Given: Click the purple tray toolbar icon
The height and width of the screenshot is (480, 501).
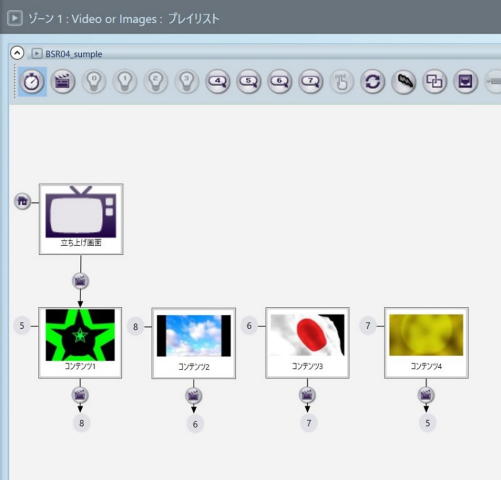Looking at the screenshot, I should click(465, 81).
